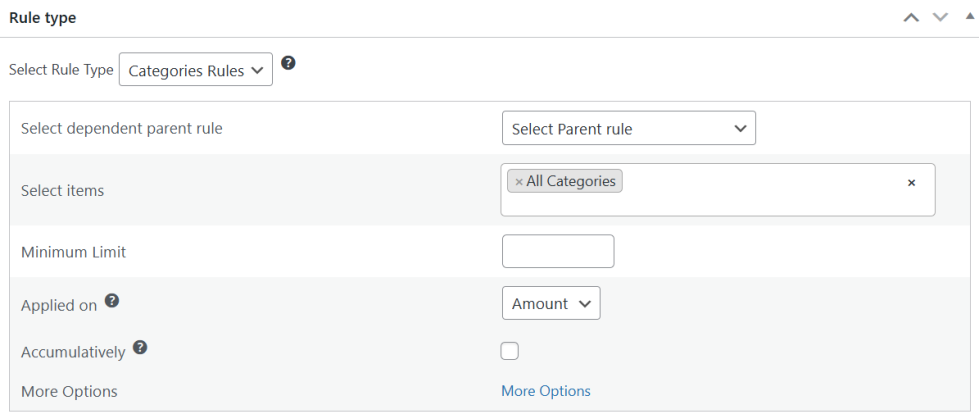Open the Categories Rules dropdown
Screen dimensions: 979x414
pyautogui.click(x=196, y=70)
